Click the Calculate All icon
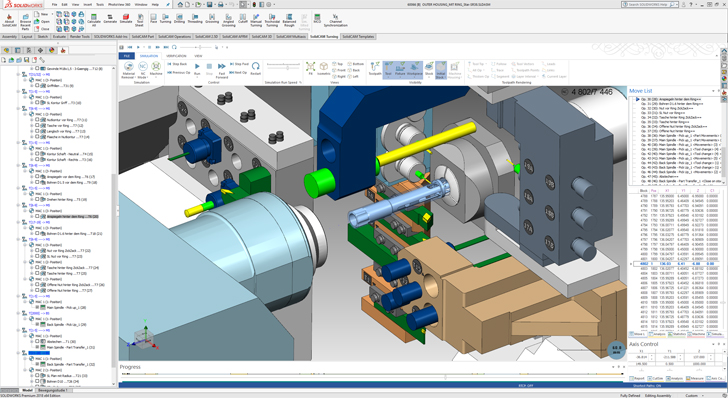Screen dimensions: 728x398 pyautogui.click(x=94, y=19)
